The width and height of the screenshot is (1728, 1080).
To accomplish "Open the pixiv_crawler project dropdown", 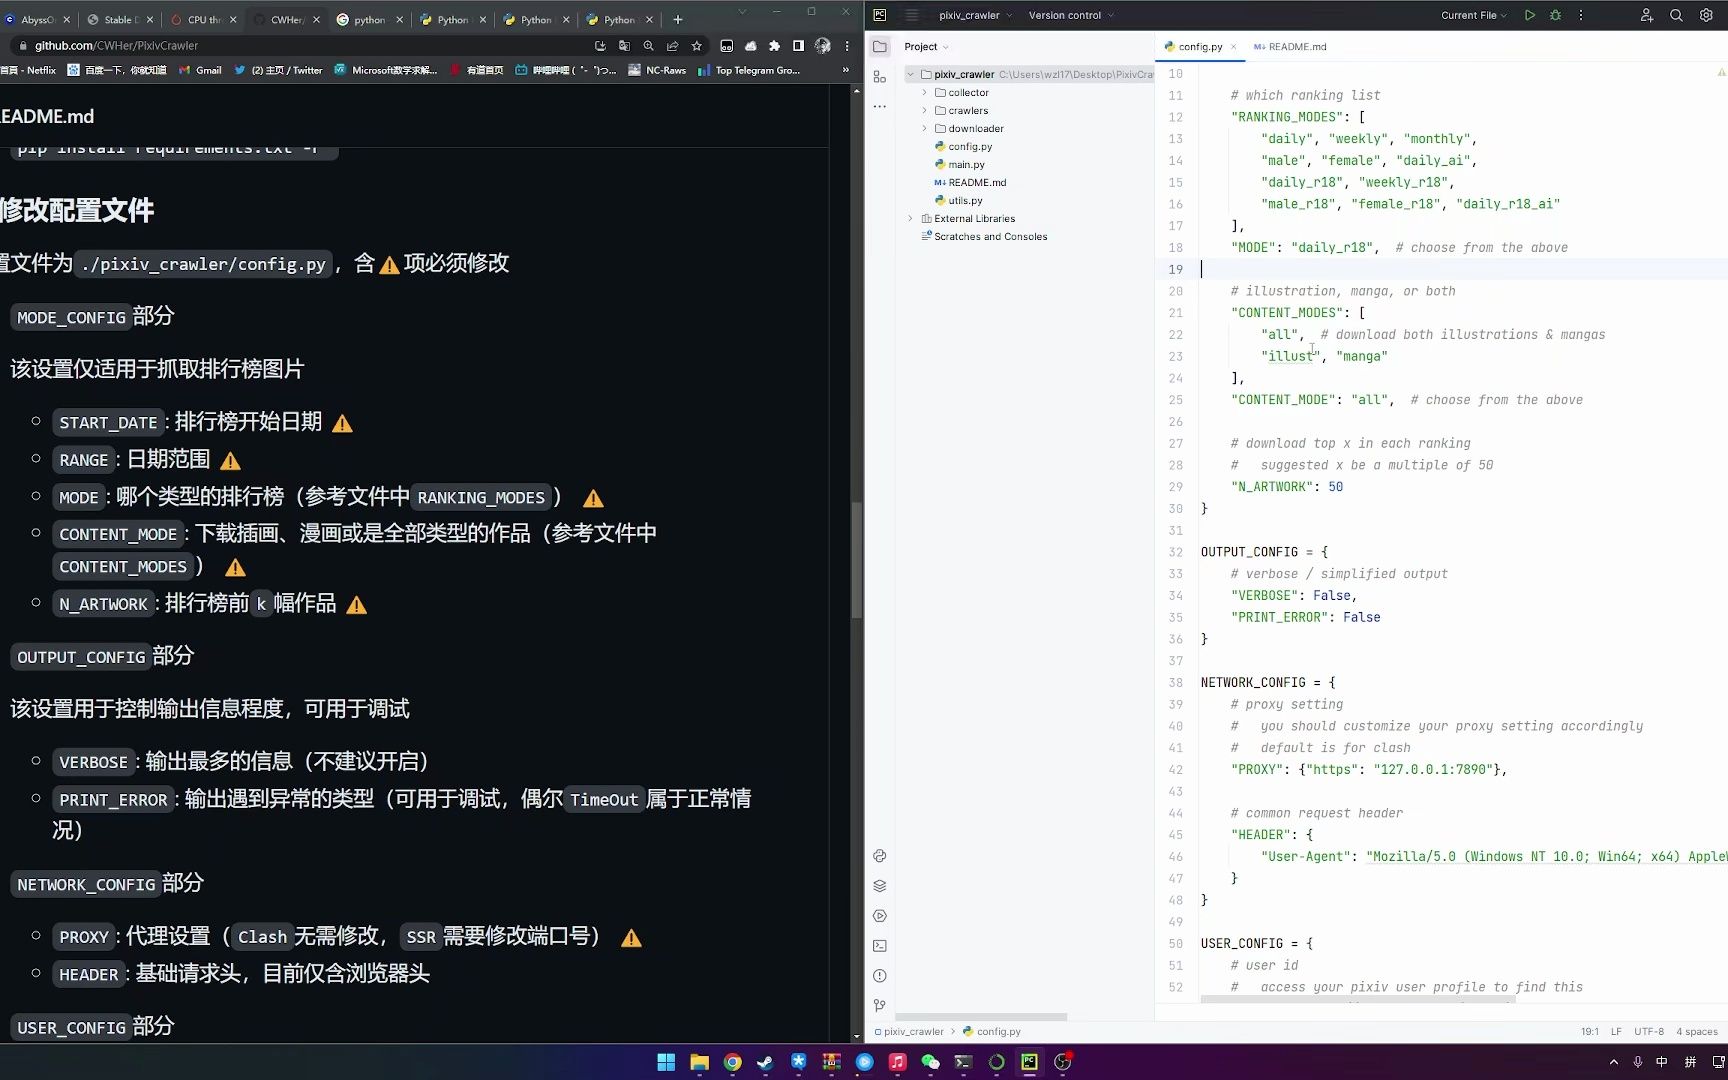I will pos(976,16).
